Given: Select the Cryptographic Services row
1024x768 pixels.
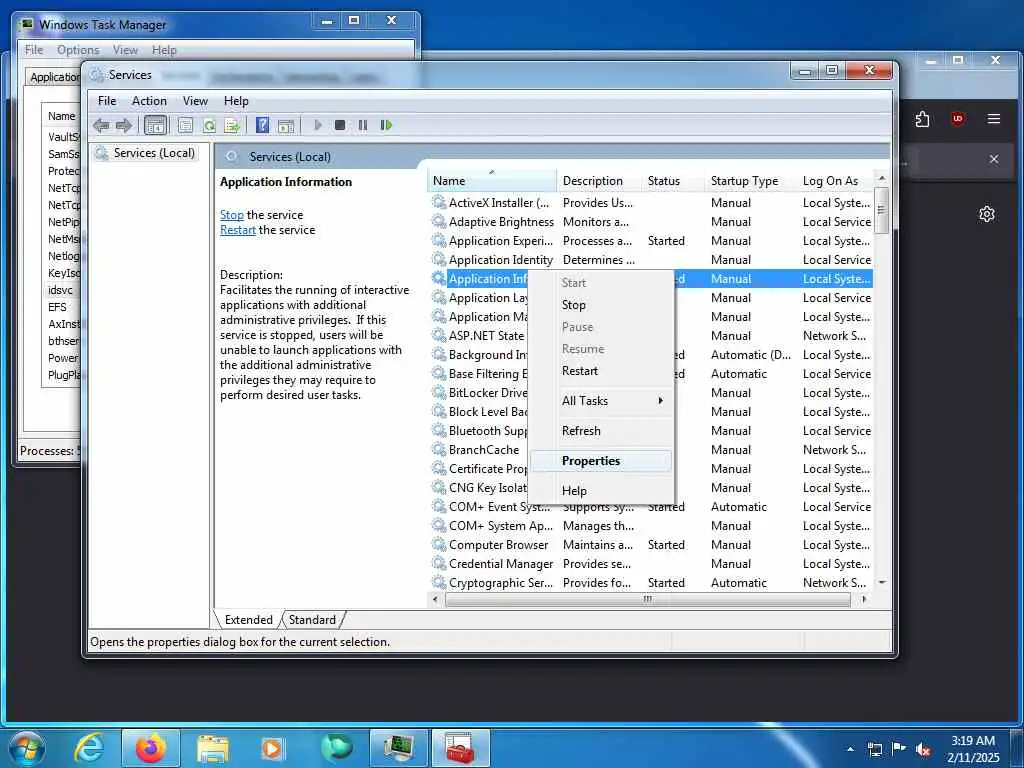Looking at the screenshot, I should 651,583.
